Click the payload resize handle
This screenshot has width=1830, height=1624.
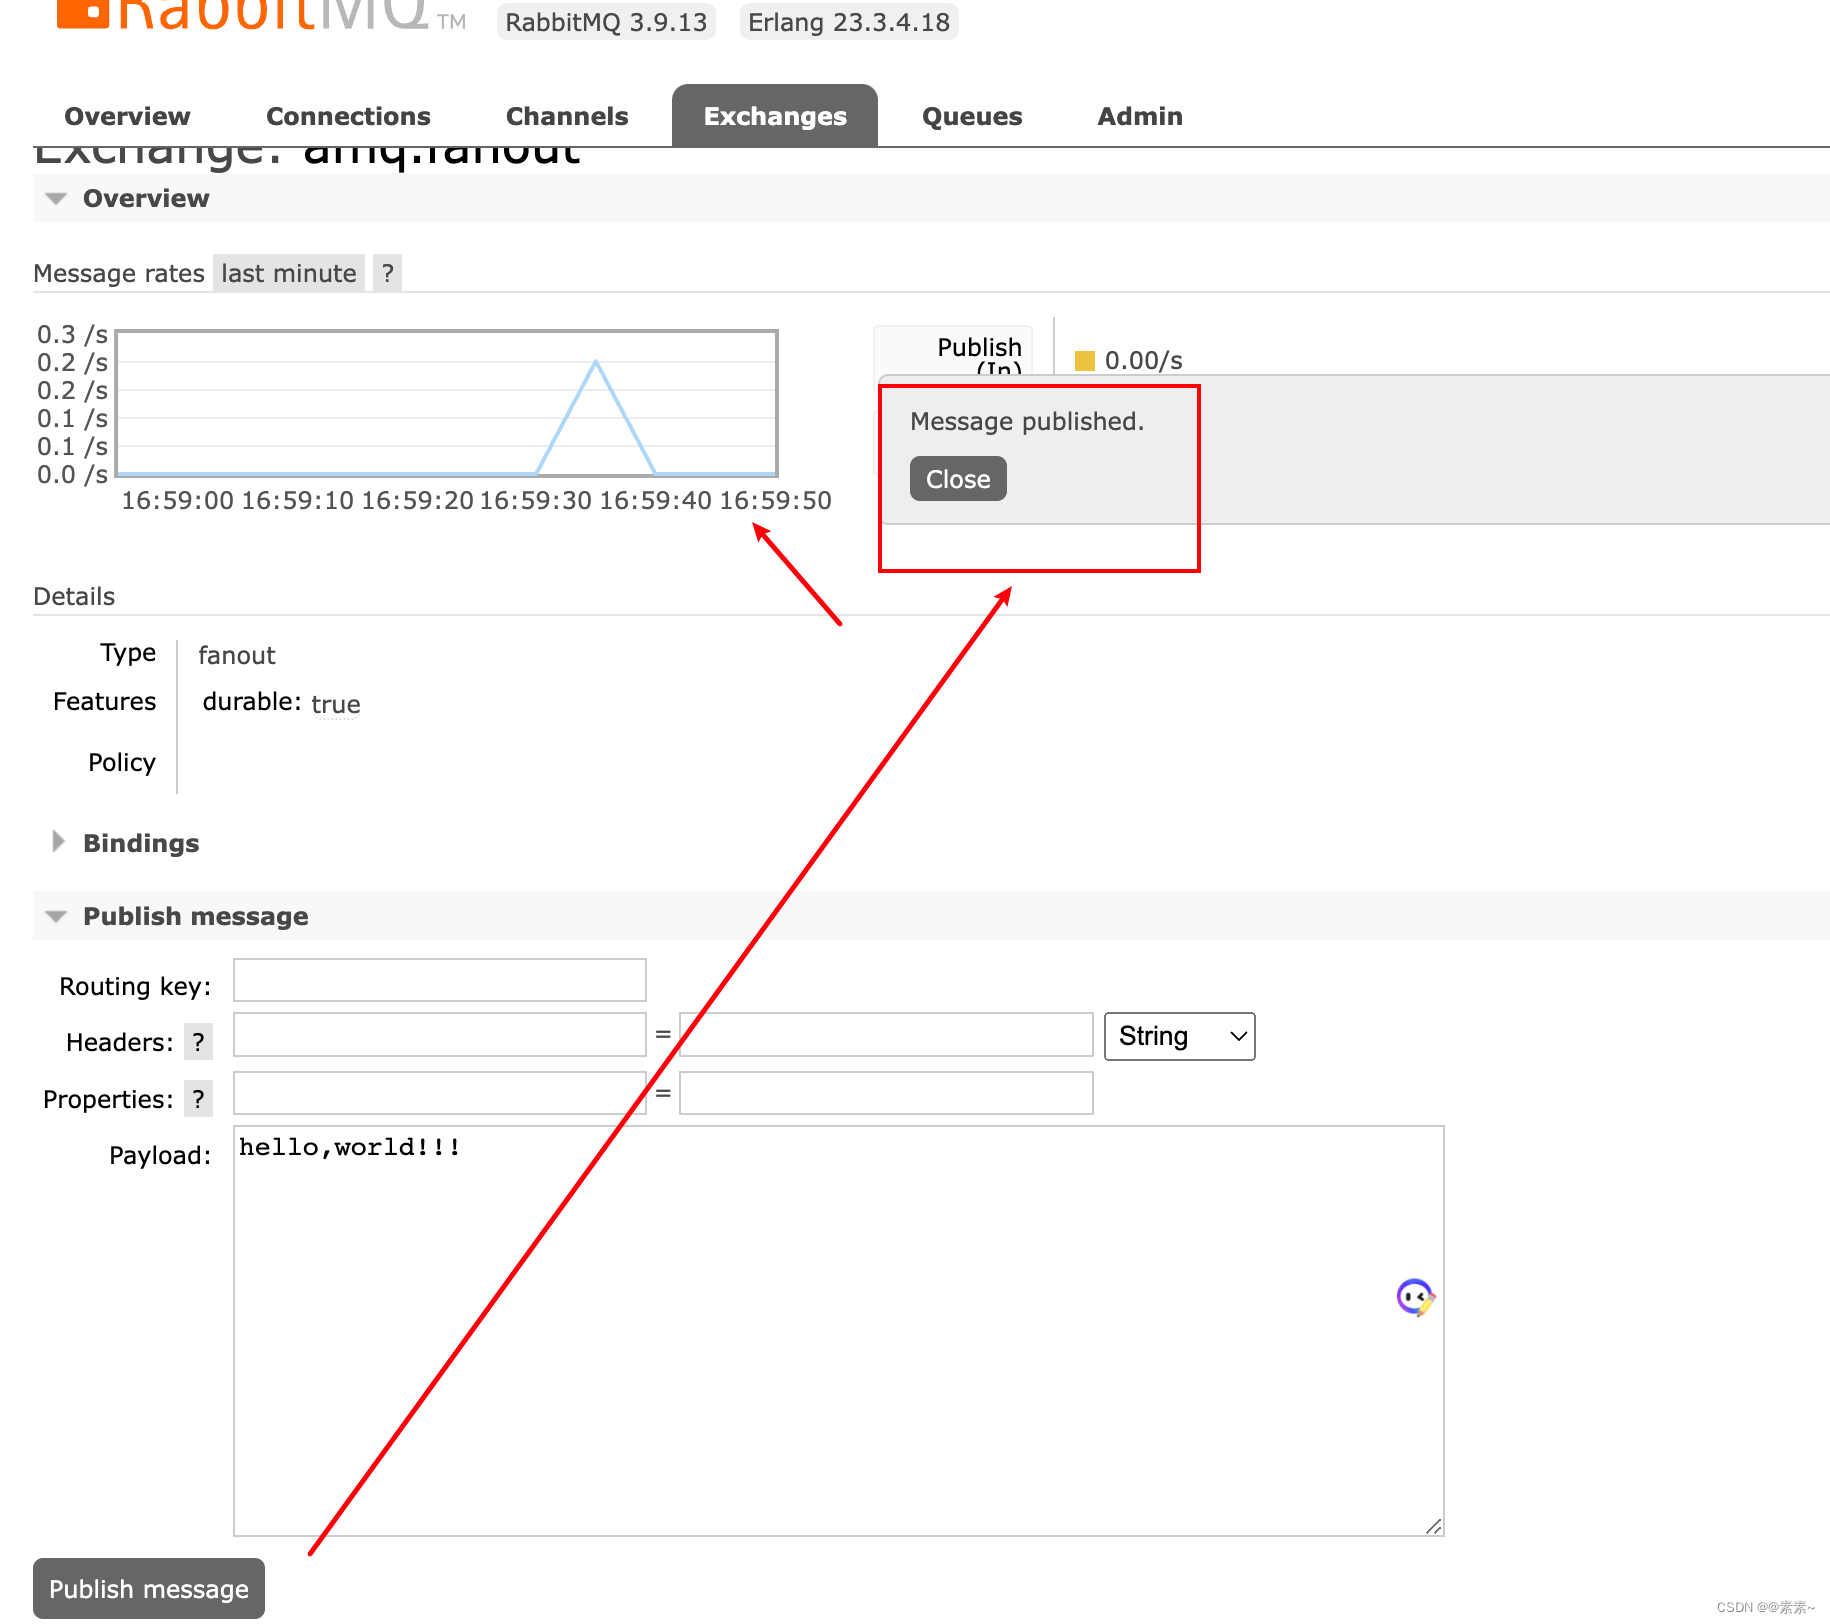(1434, 1526)
